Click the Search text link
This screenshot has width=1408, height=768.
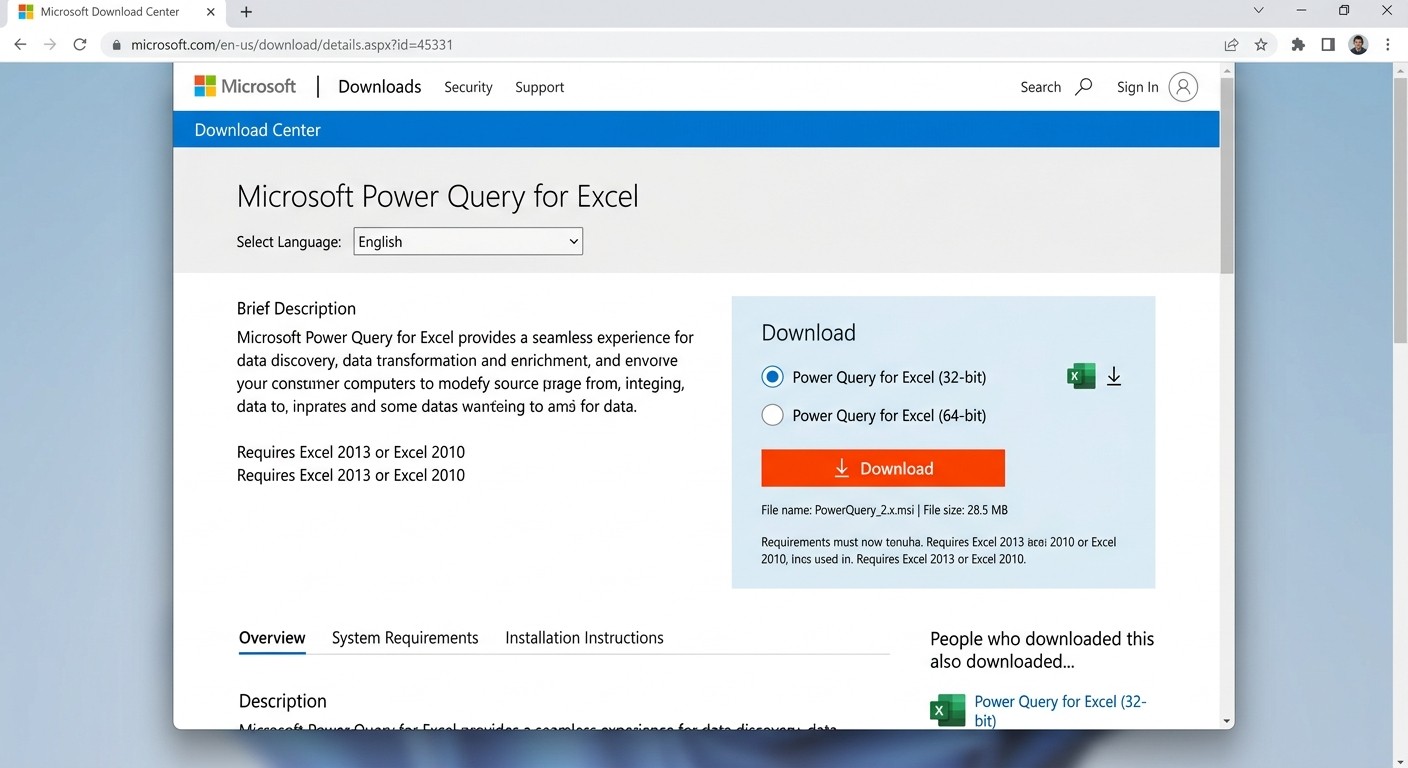[x=1040, y=87]
